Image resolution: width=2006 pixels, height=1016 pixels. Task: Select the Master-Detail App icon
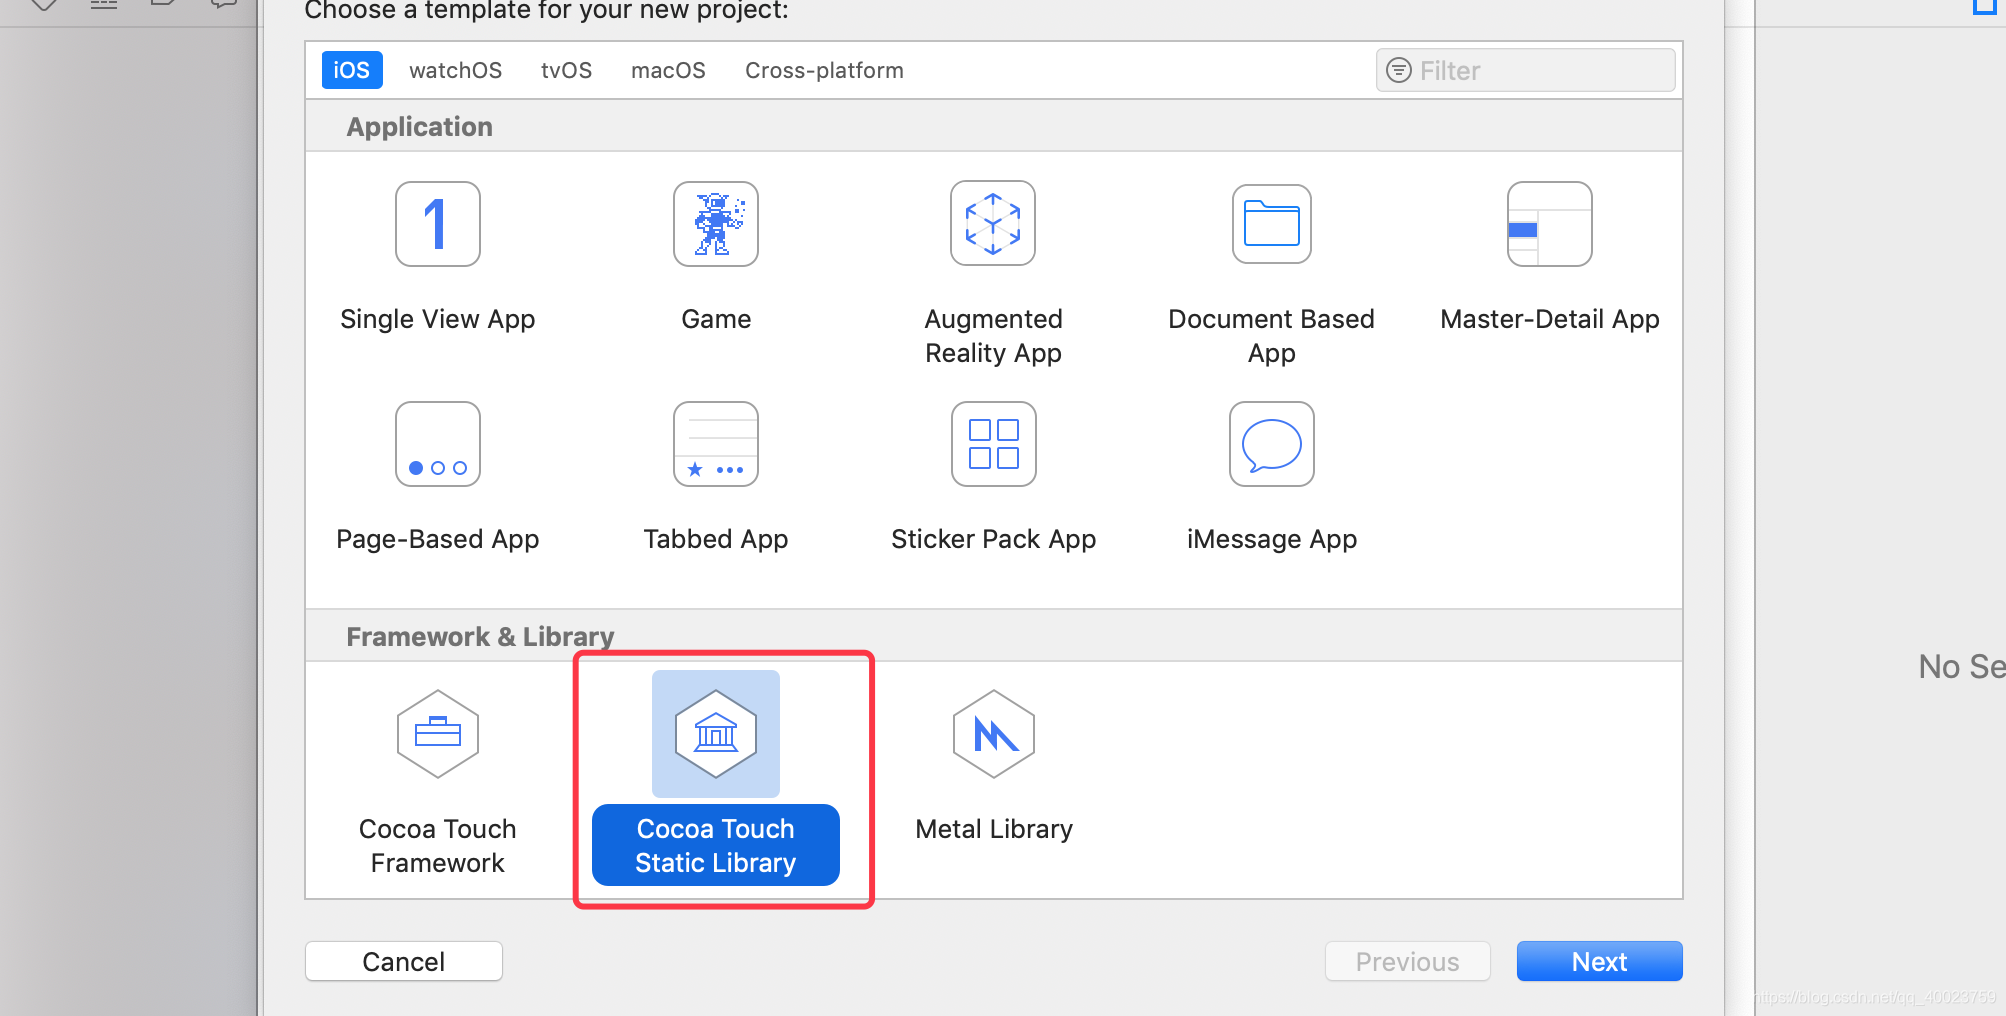click(x=1550, y=224)
